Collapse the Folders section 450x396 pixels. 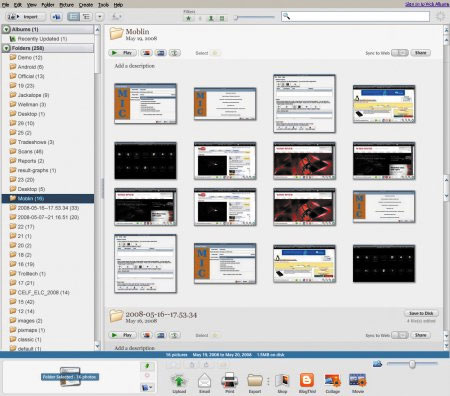click(6, 48)
